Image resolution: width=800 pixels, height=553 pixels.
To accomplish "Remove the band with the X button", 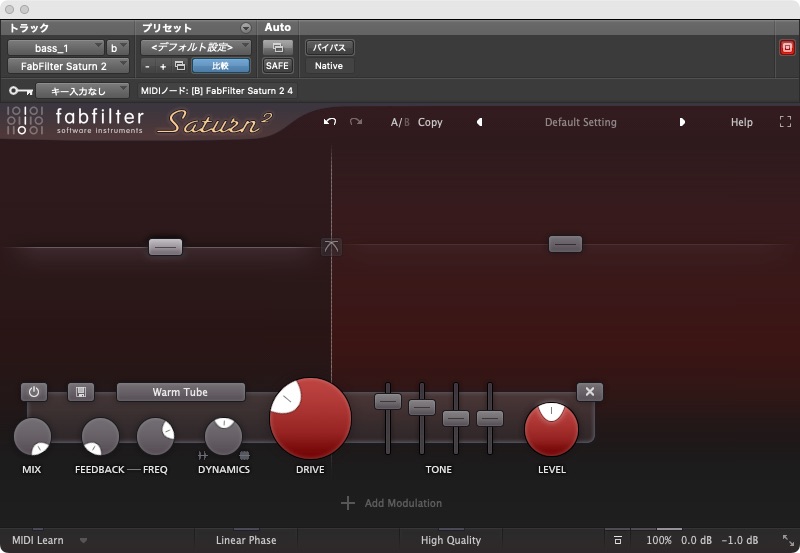I will coord(590,392).
